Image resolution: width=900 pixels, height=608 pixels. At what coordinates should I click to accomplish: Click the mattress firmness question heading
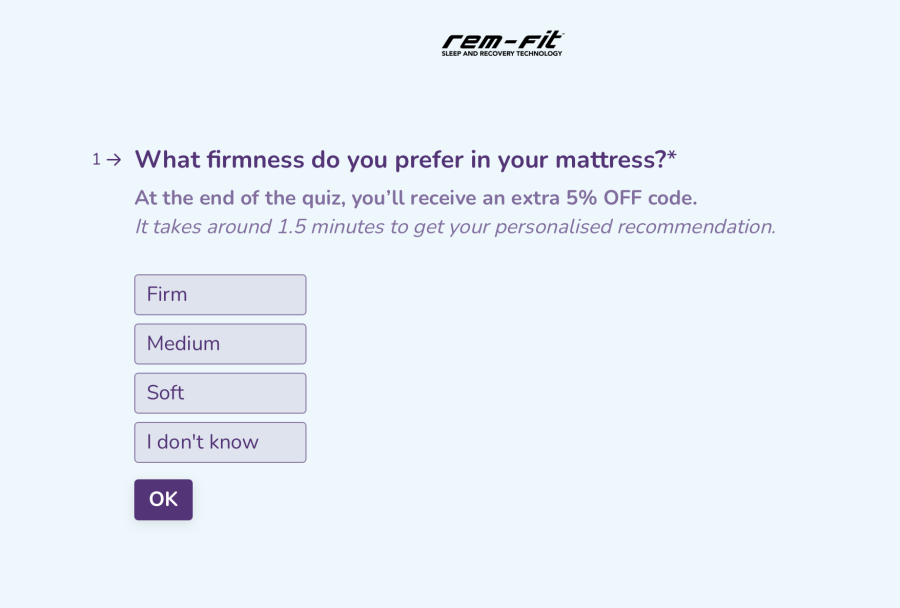(x=400, y=160)
